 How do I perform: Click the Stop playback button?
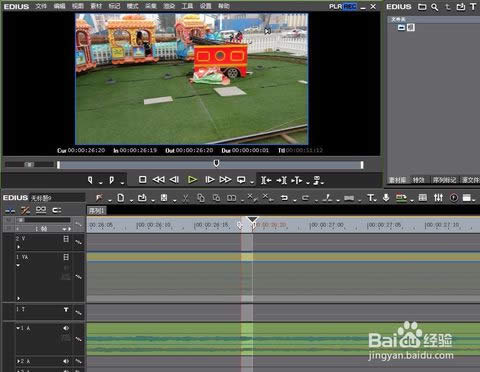(143, 180)
